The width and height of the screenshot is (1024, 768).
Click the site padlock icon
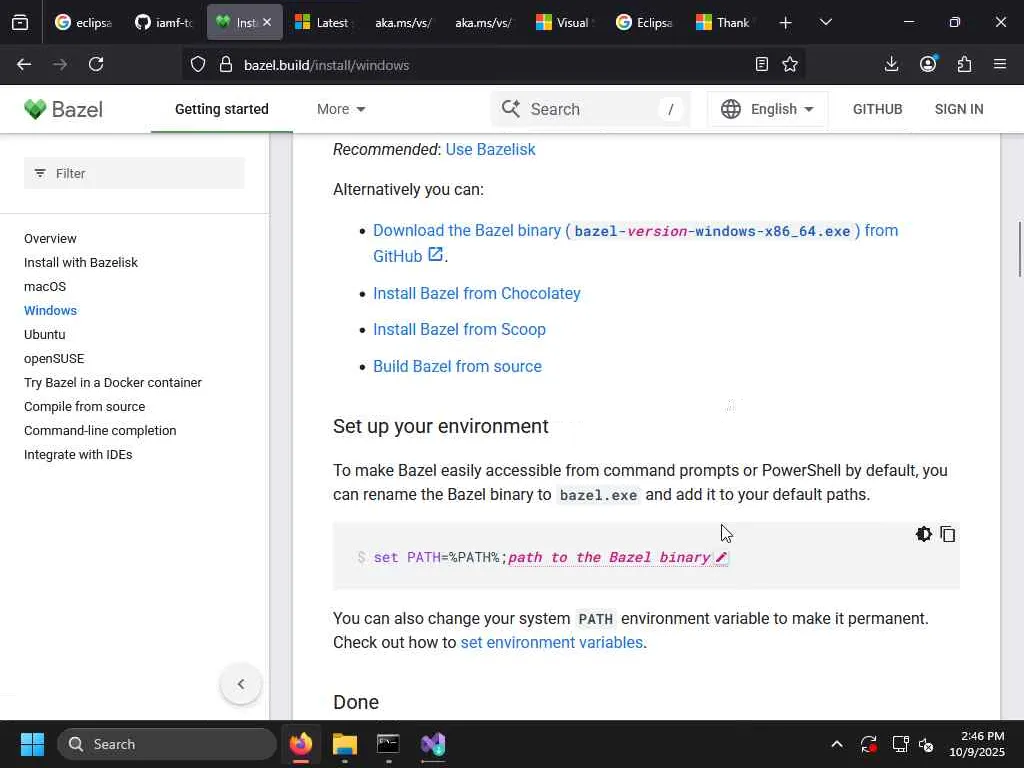[226, 64]
